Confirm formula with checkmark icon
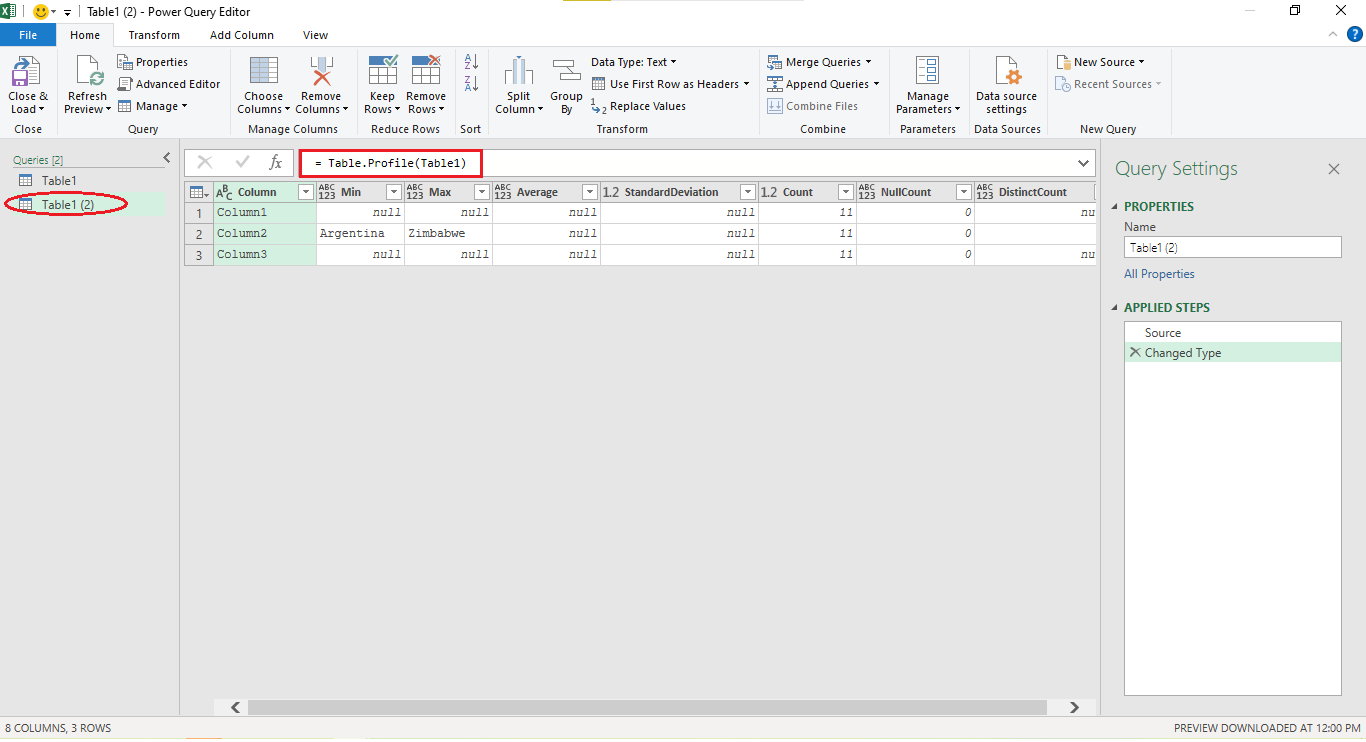Viewport: 1366px width, 742px height. point(242,162)
